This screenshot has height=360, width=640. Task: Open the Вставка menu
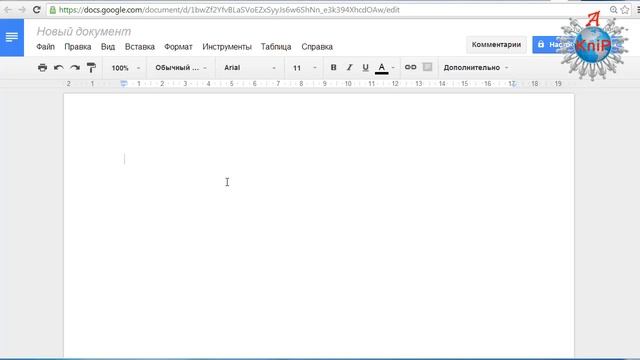[x=140, y=47]
